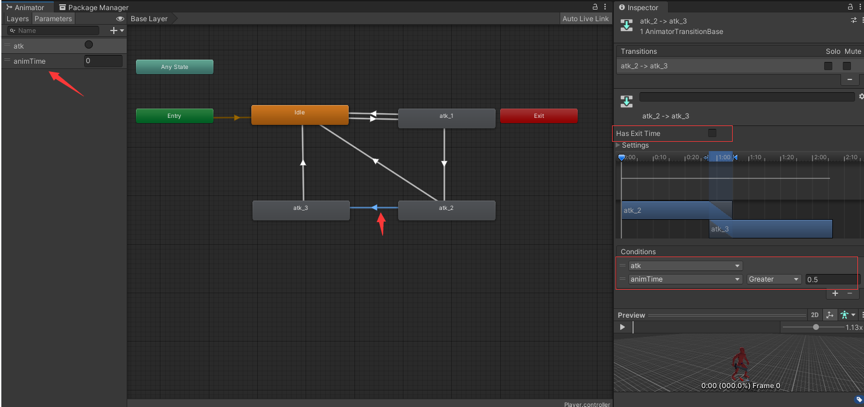
Task: Add a new condition with the plus button
Action: coord(835,294)
